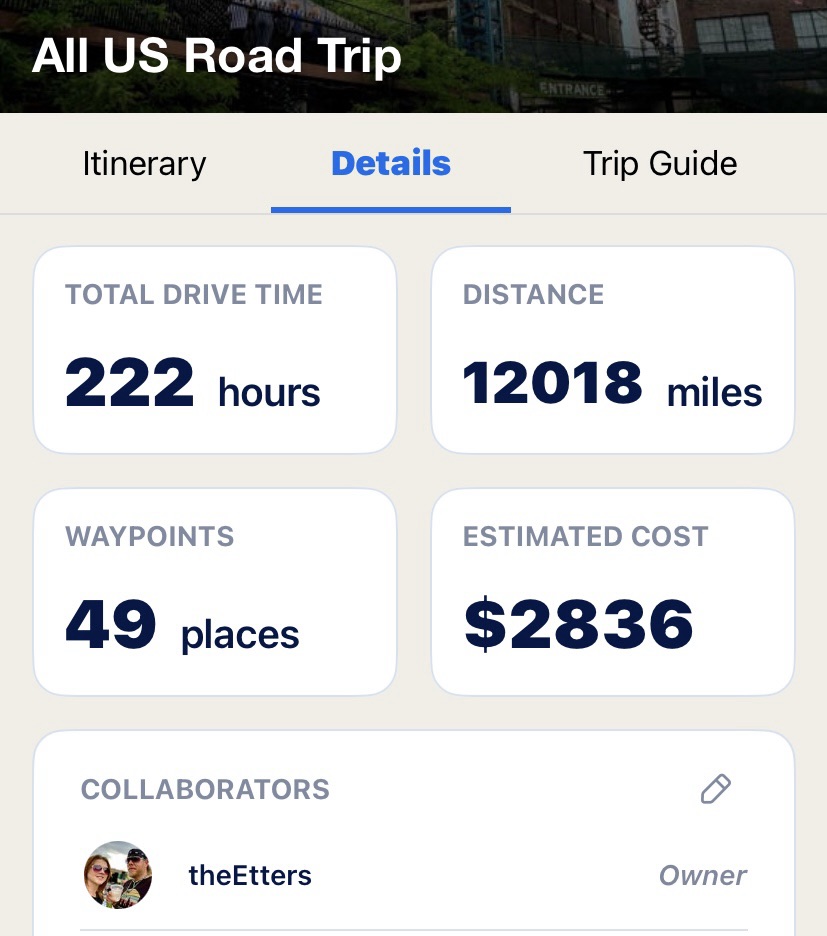Tap the ENTRANCE sign in header photo
827x936 pixels.
(x=572, y=90)
